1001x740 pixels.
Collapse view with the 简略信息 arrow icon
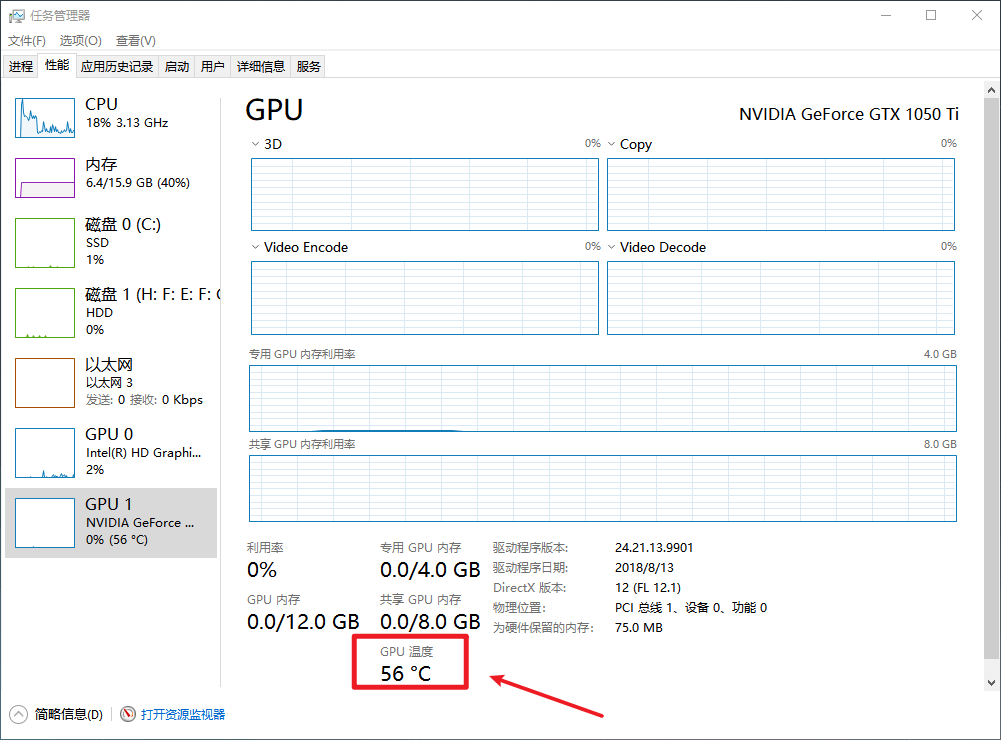click(x=19, y=714)
